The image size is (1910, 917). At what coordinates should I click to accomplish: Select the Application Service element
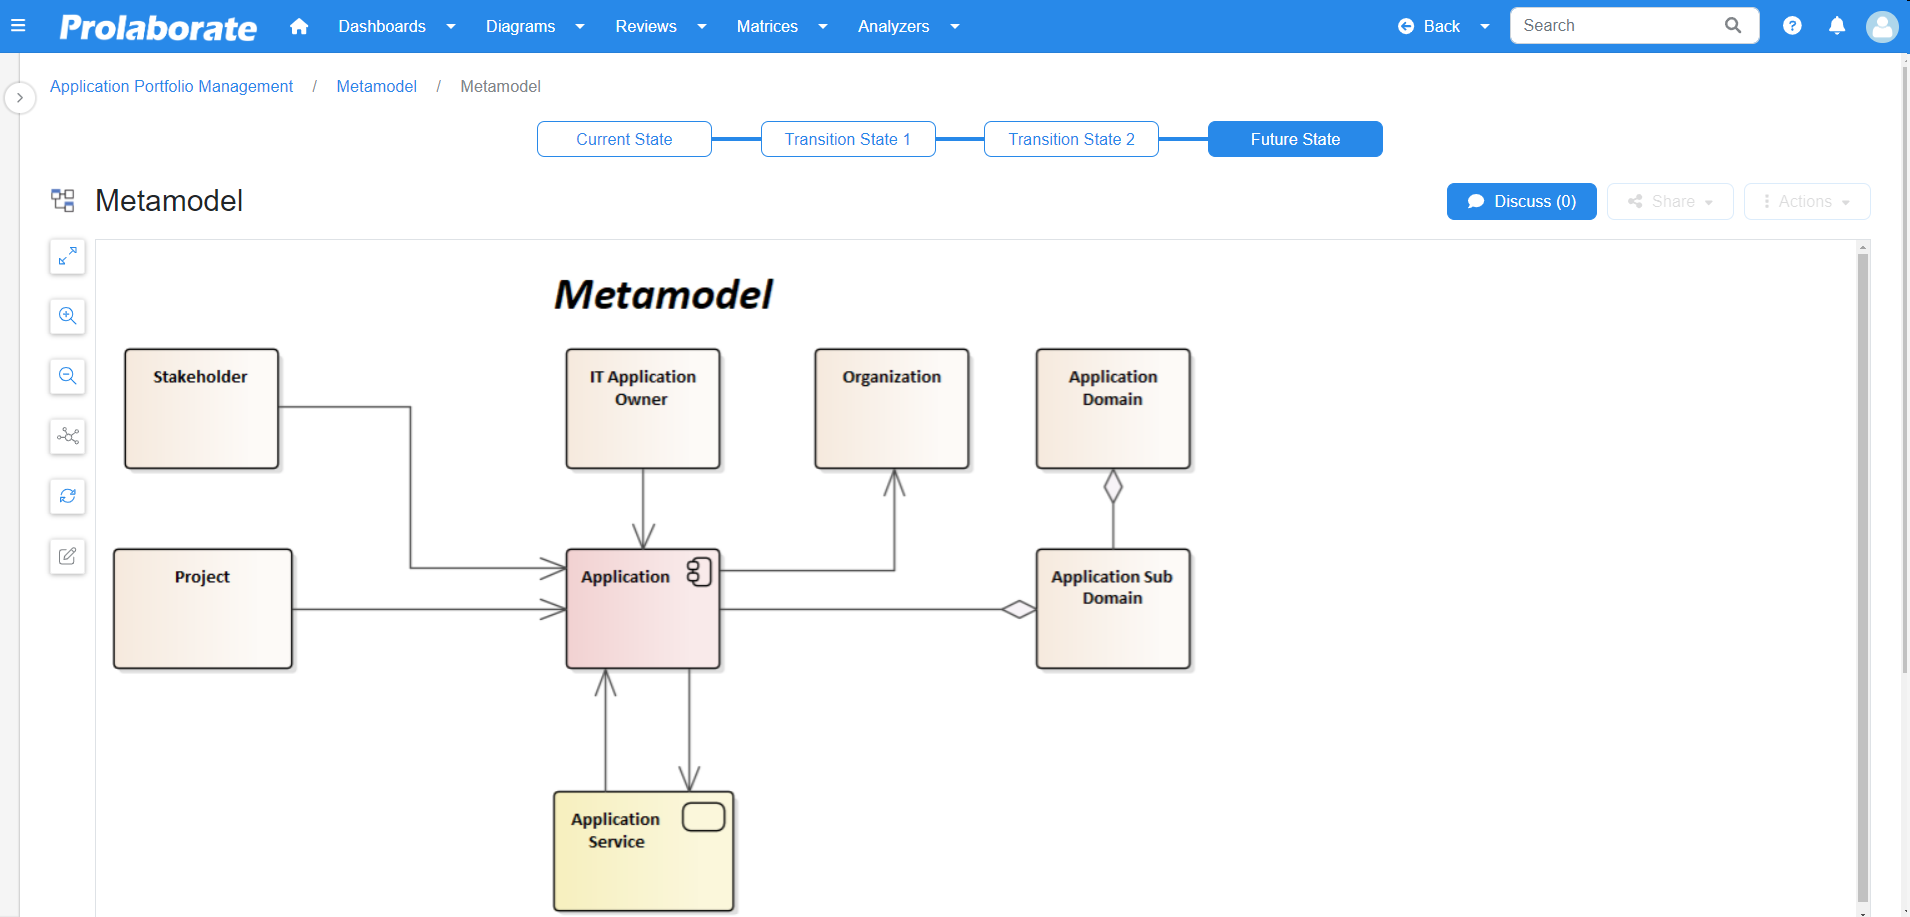pyautogui.click(x=644, y=851)
